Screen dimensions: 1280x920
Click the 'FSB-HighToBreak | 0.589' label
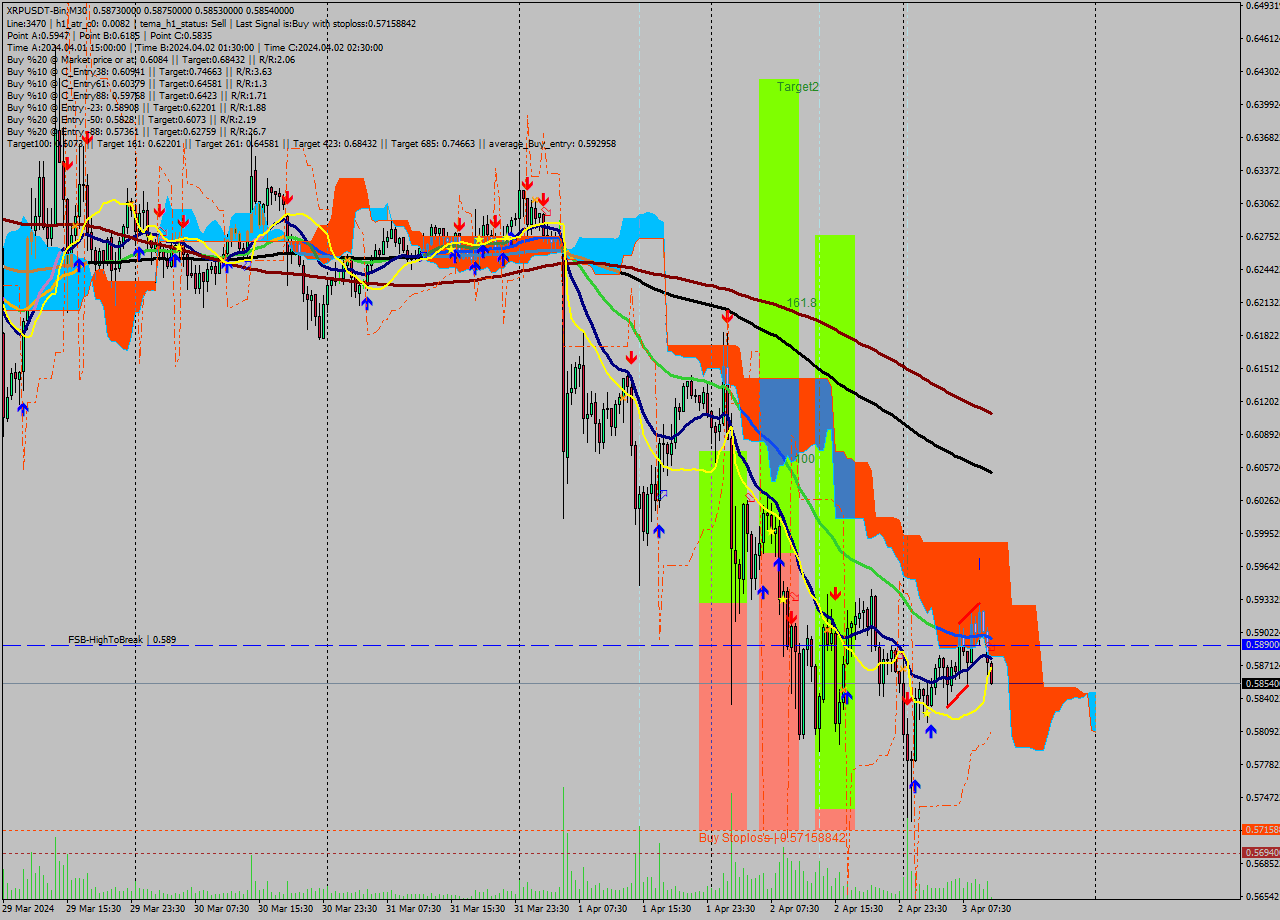coord(122,639)
